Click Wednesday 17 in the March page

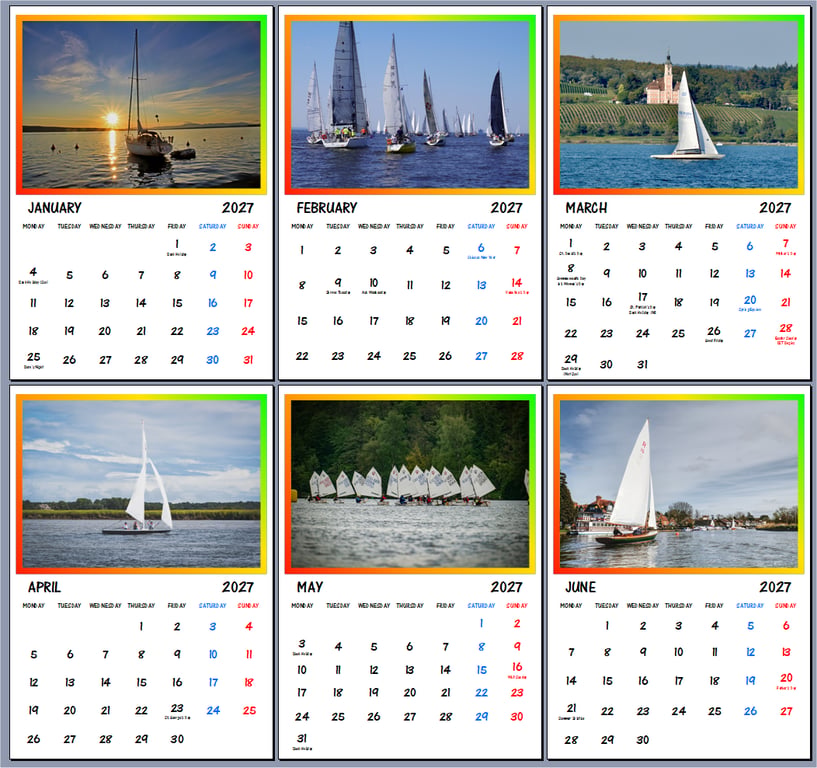[x=642, y=296]
